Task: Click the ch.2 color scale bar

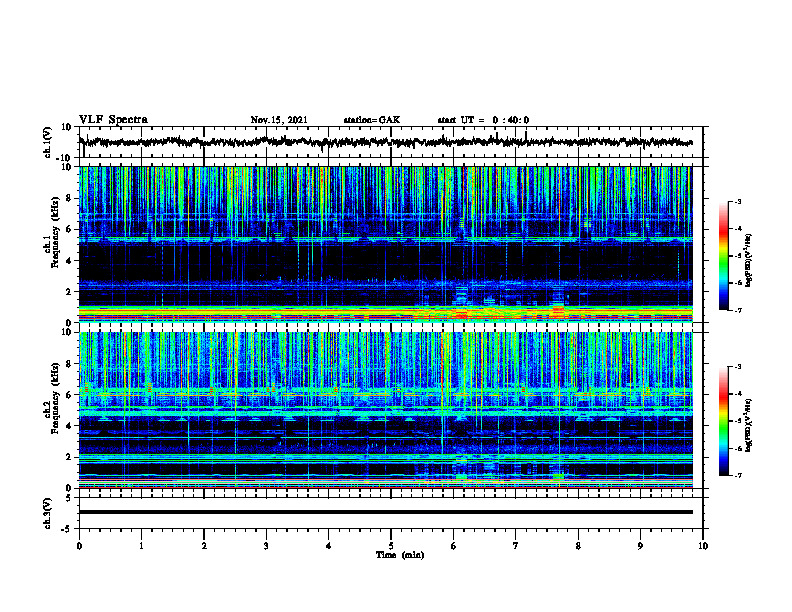Action: [723, 421]
